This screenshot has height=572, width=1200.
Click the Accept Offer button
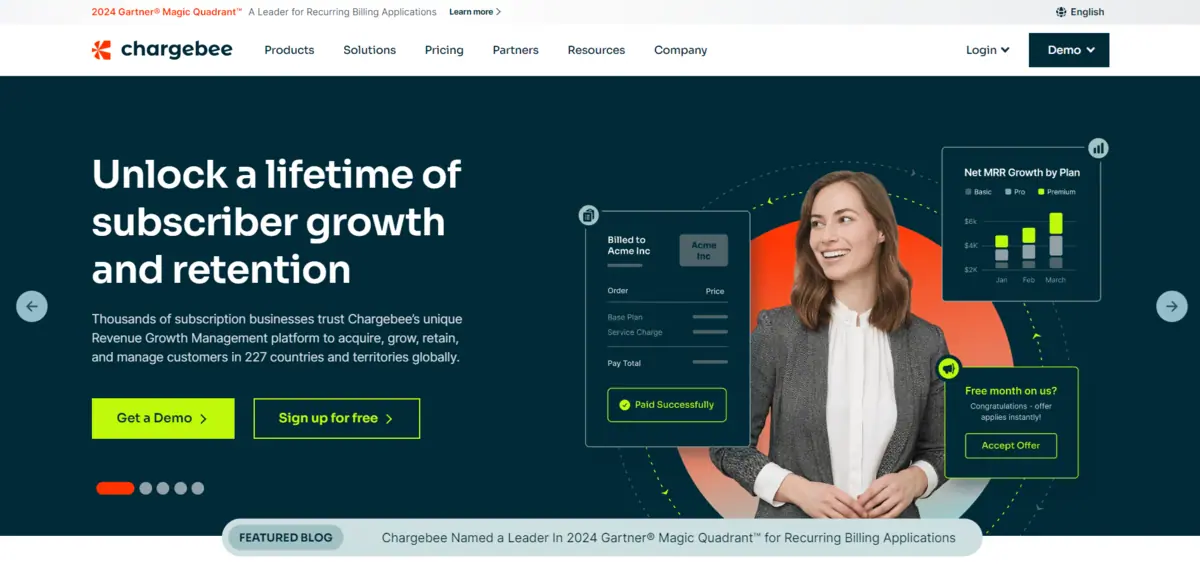coord(1011,446)
